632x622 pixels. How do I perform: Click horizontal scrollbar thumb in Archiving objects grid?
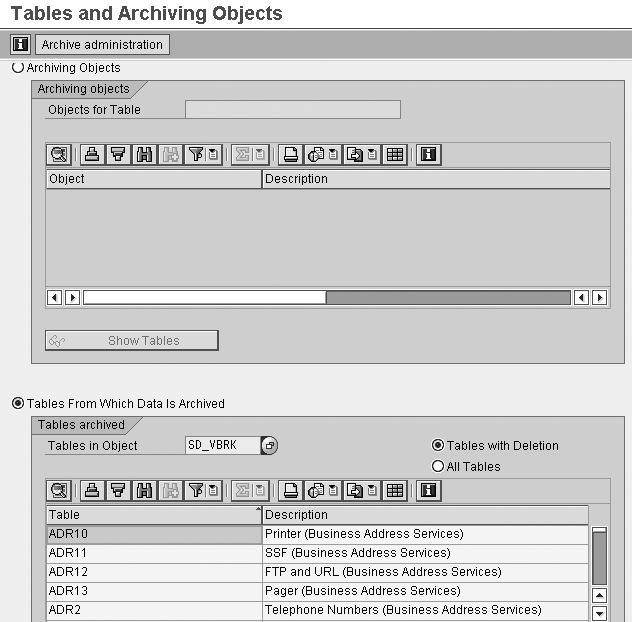pyautogui.click(x=204, y=297)
